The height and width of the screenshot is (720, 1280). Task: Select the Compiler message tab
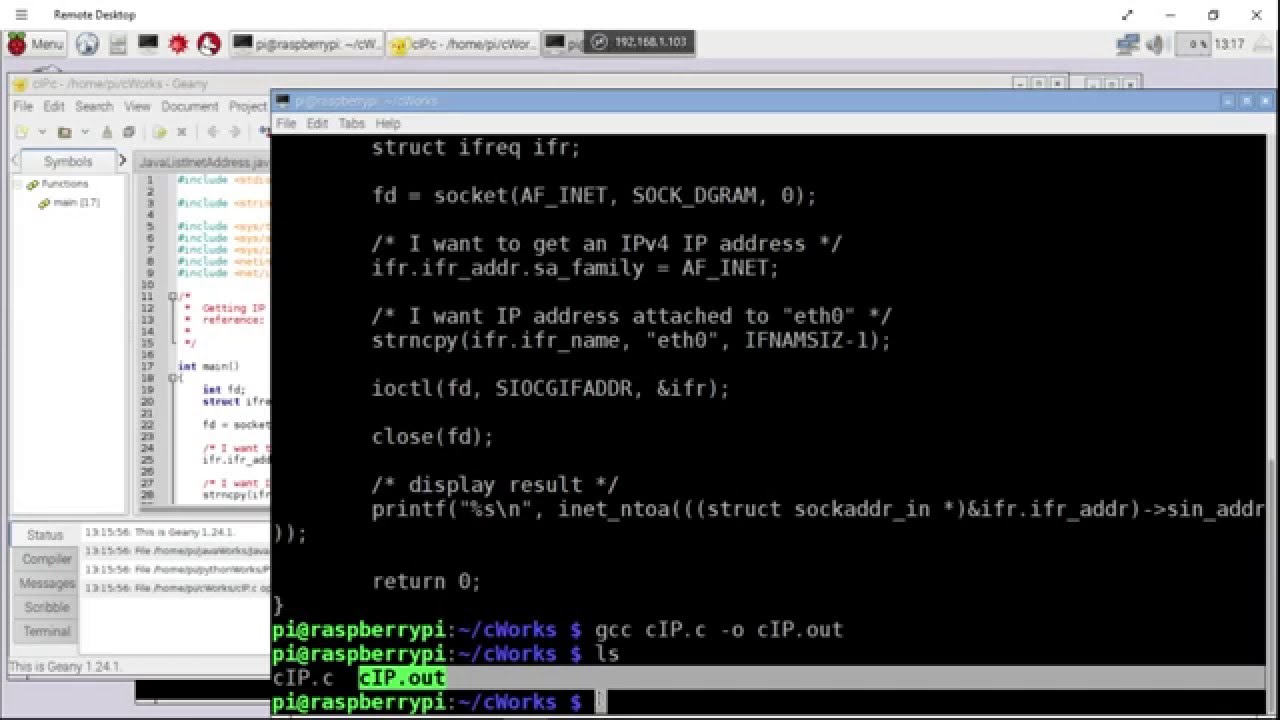[46, 559]
